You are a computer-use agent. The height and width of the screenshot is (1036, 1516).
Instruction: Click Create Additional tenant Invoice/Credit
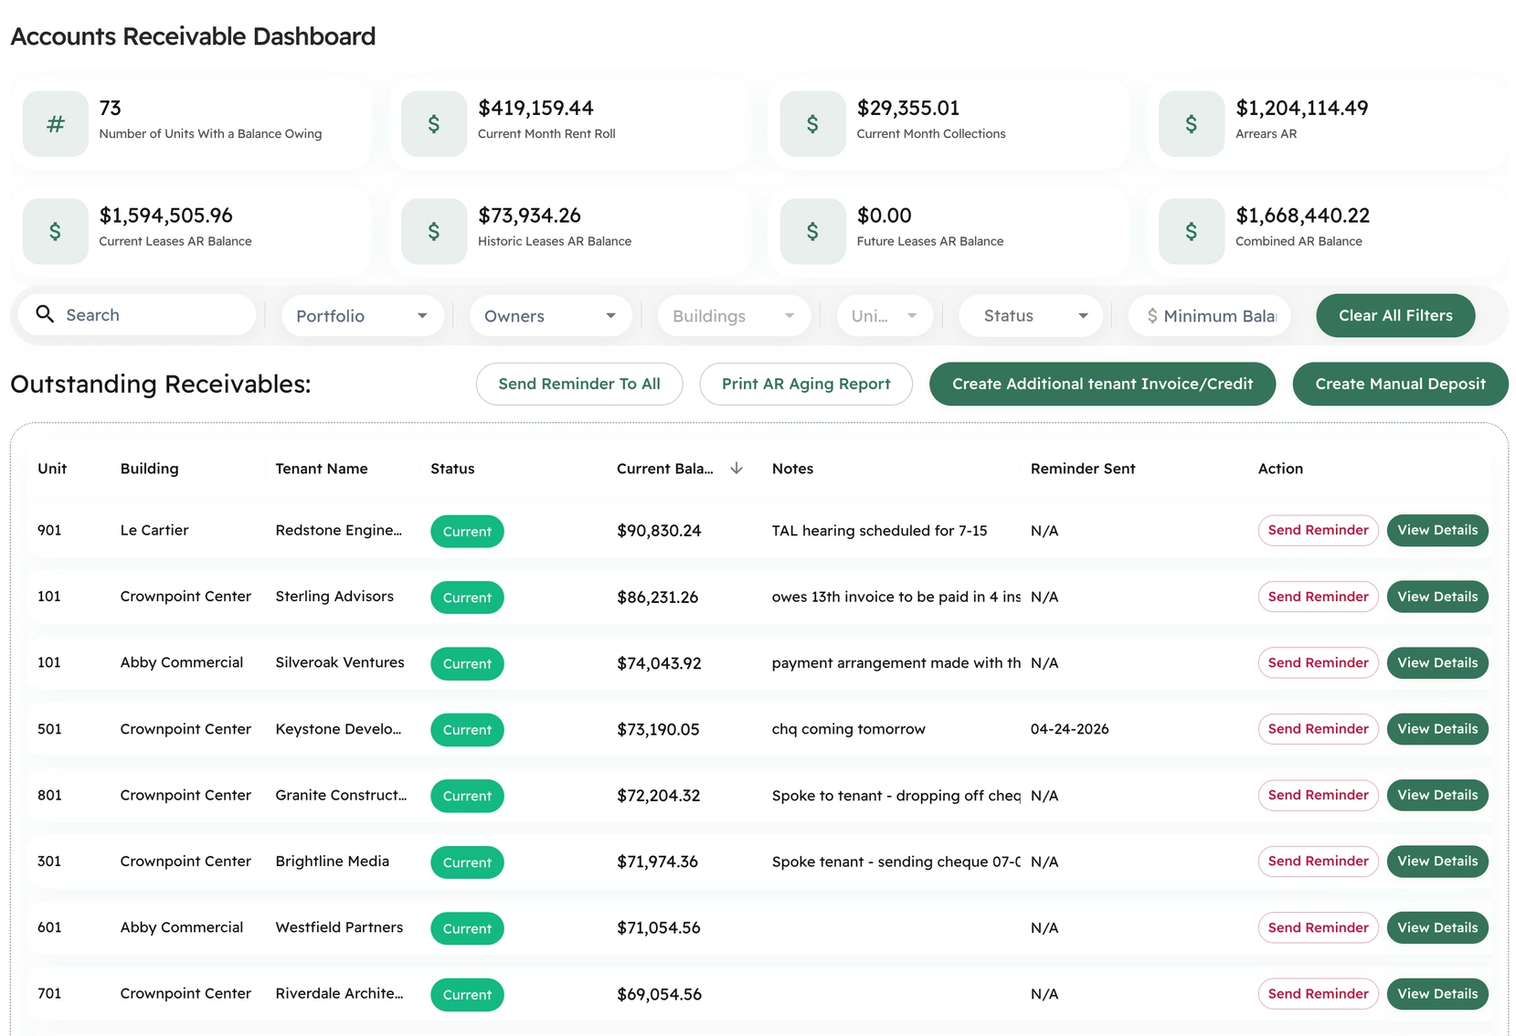click(x=1102, y=384)
